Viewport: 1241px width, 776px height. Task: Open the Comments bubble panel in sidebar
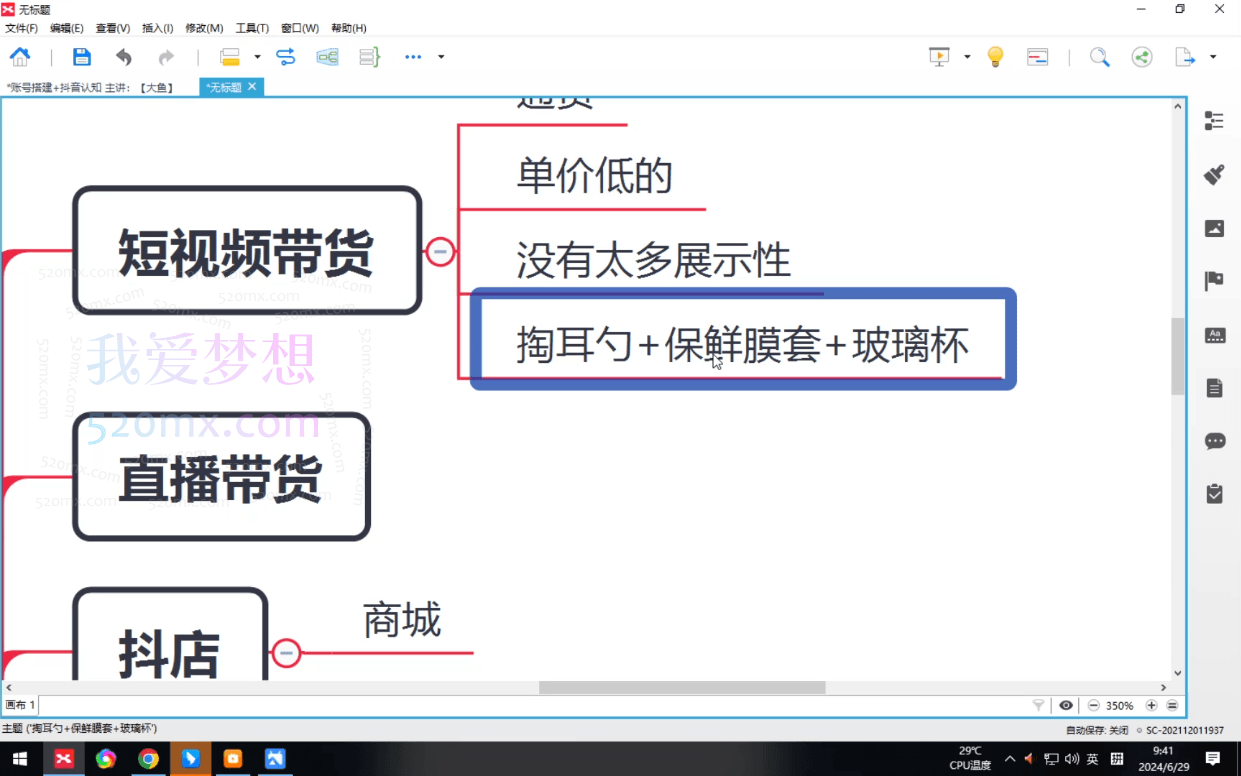pyautogui.click(x=1214, y=441)
